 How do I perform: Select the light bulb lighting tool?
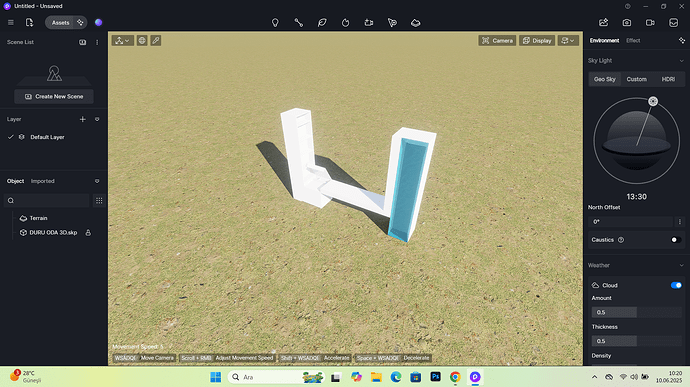[x=275, y=22]
